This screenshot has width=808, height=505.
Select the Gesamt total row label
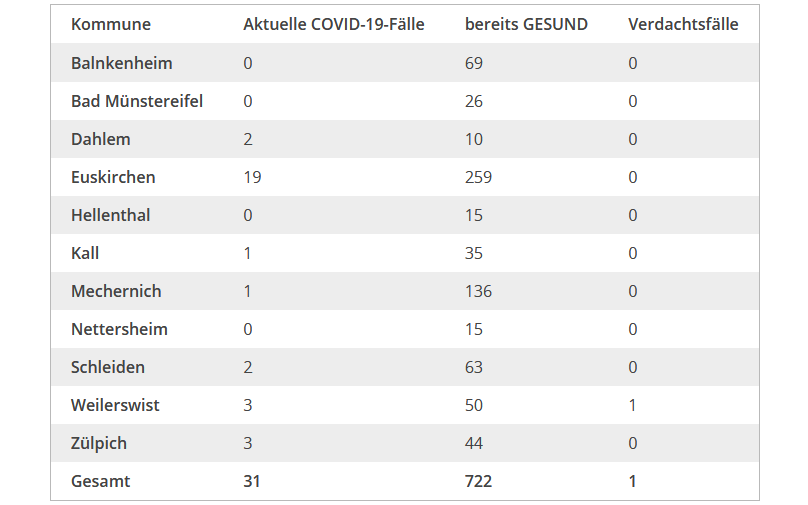(101, 481)
